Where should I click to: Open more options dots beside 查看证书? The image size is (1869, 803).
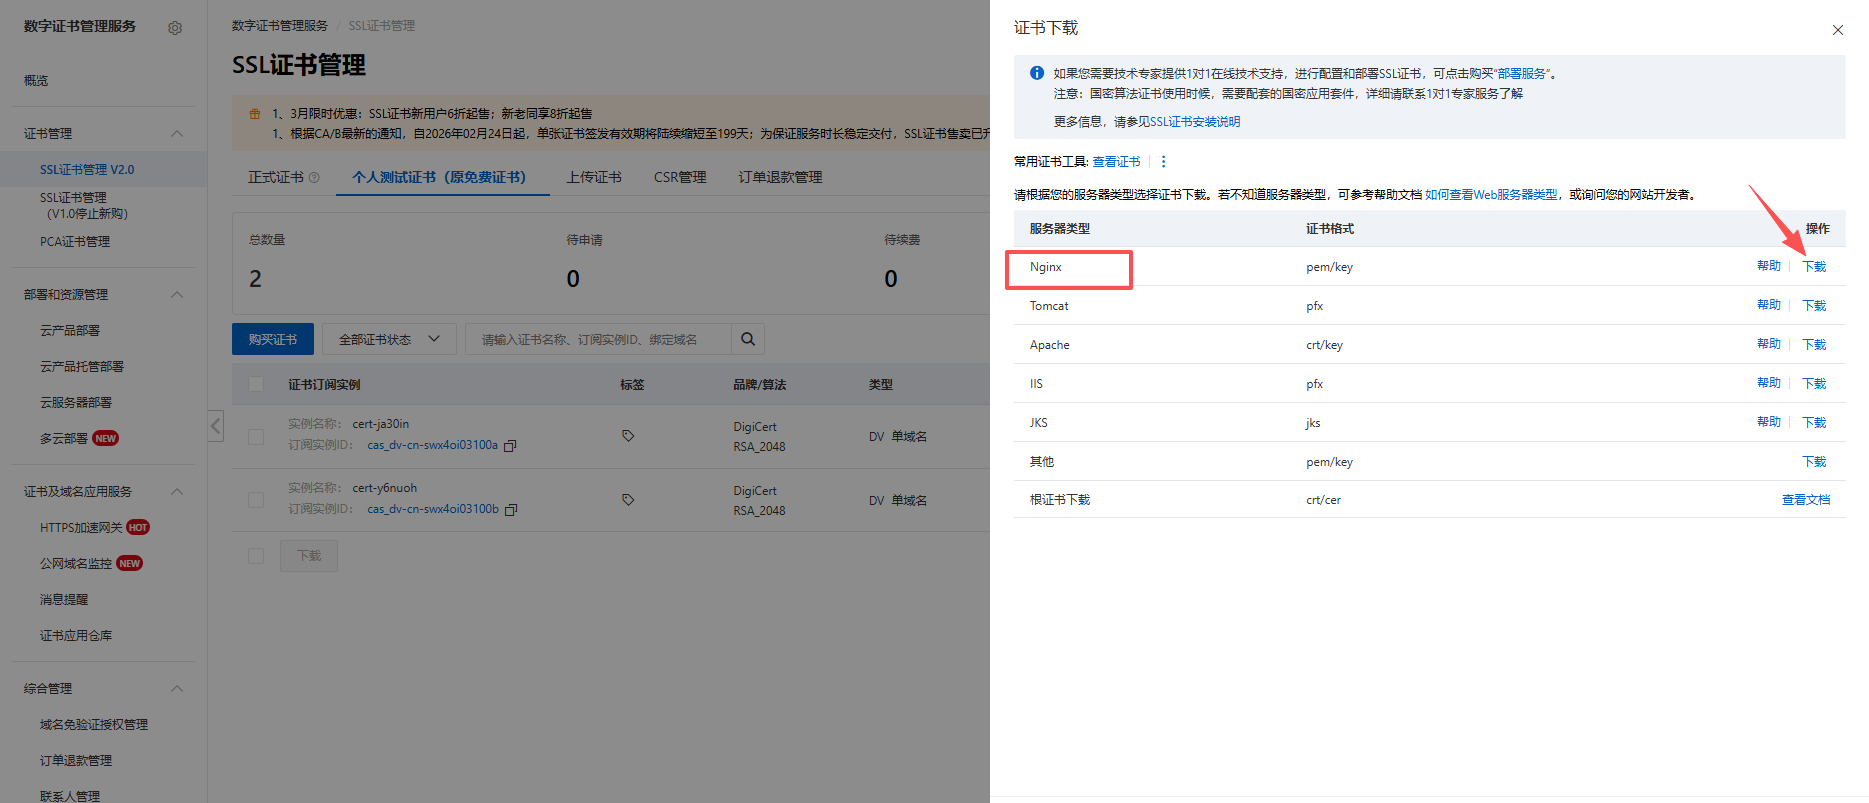(x=1163, y=162)
